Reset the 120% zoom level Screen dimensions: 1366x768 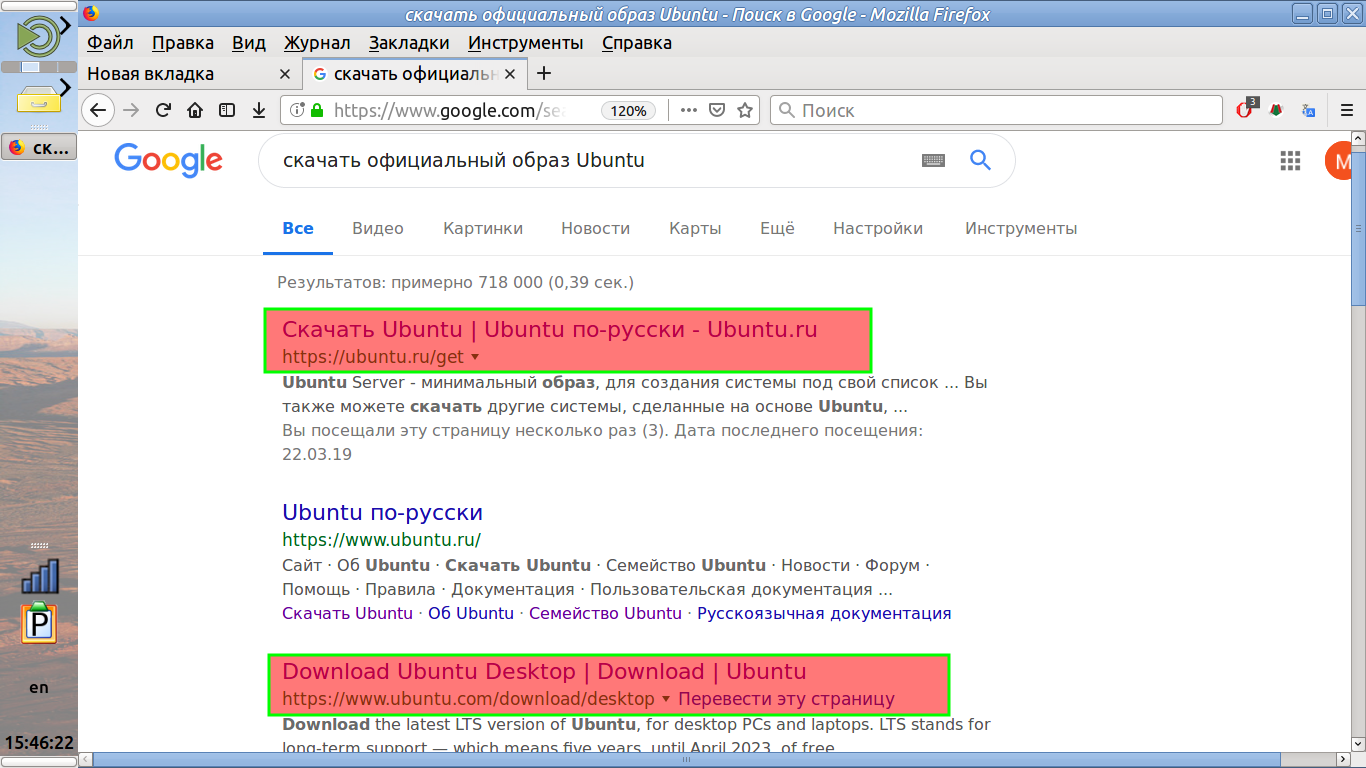(x=629, y=111)
